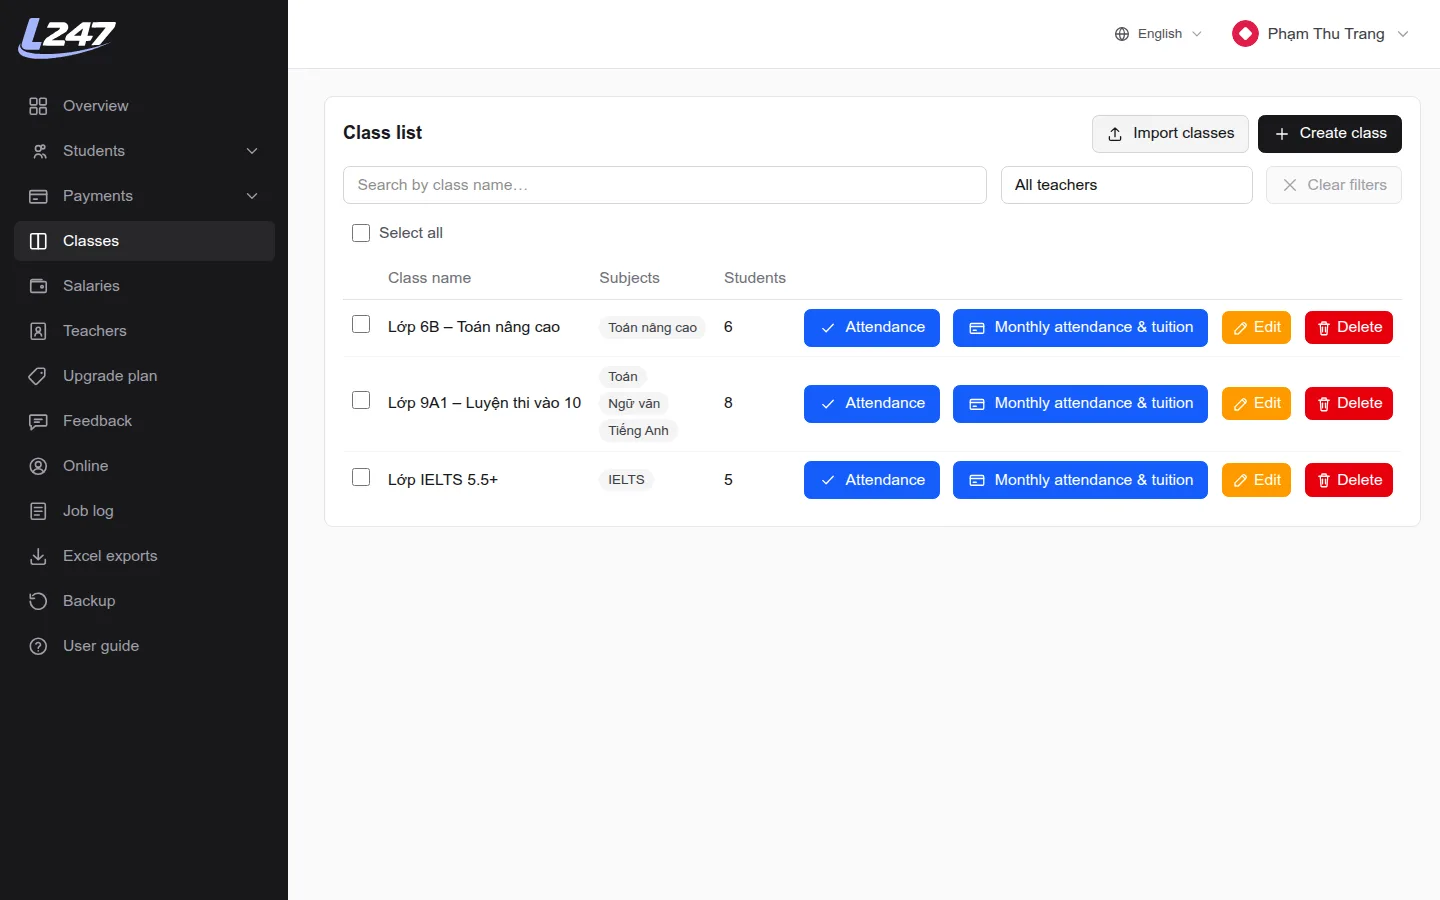Click the Overview grid icon
Image resolution: width=1440 pixels, height=900 pixels.
click(38, 106)
